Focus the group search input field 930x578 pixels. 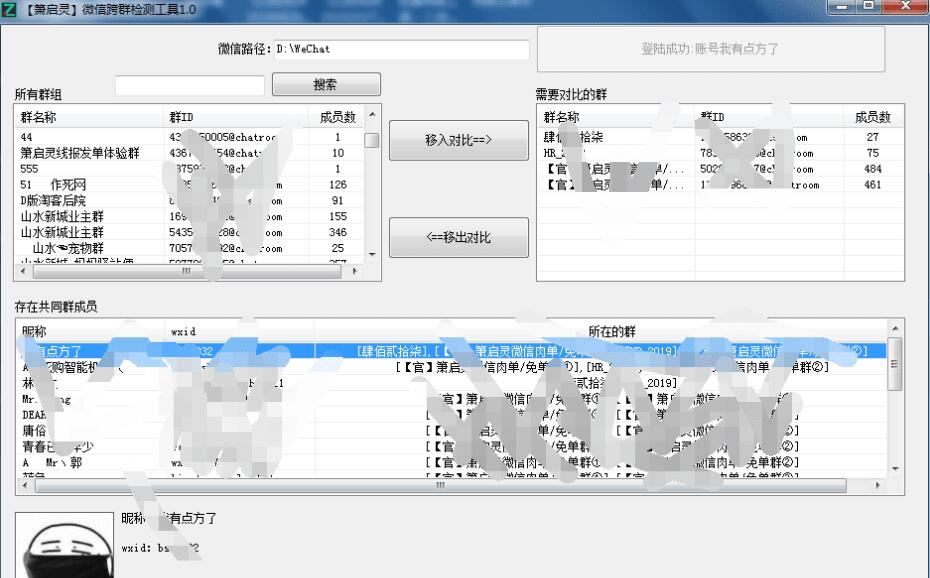tap(190, 85)
